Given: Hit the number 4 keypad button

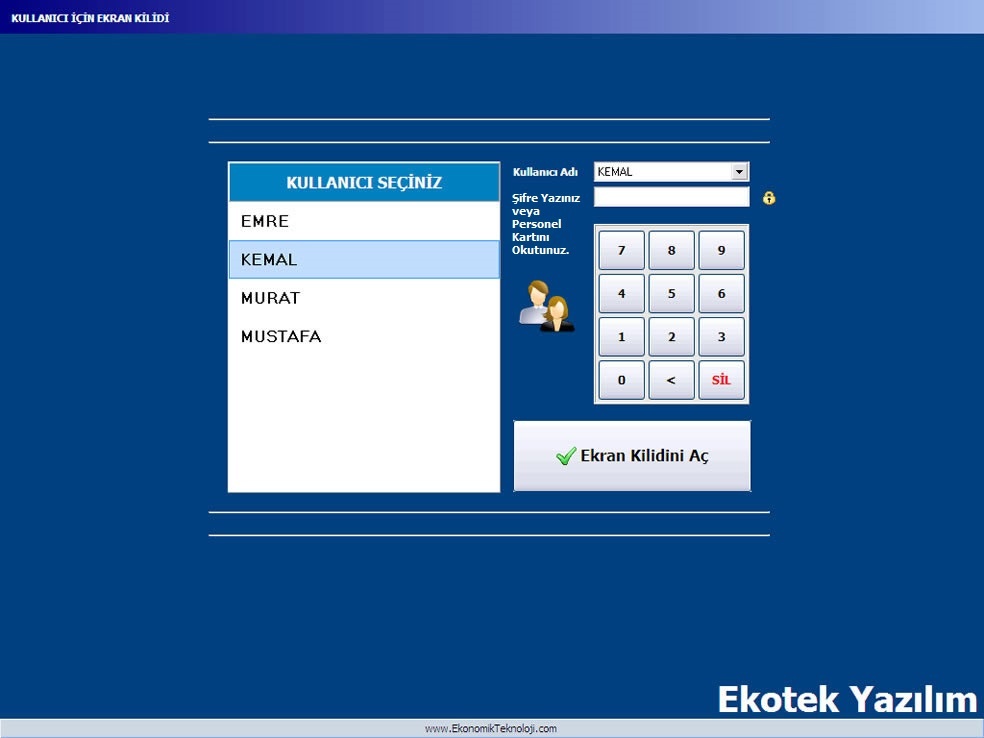Looking at the screenshot, I should pyautogui.click(x=621, y=293).
